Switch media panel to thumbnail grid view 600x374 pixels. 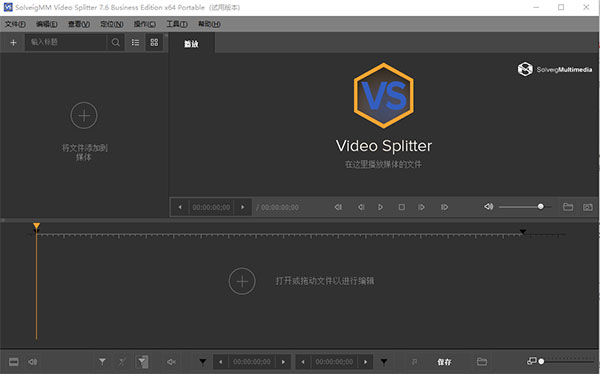154,42
